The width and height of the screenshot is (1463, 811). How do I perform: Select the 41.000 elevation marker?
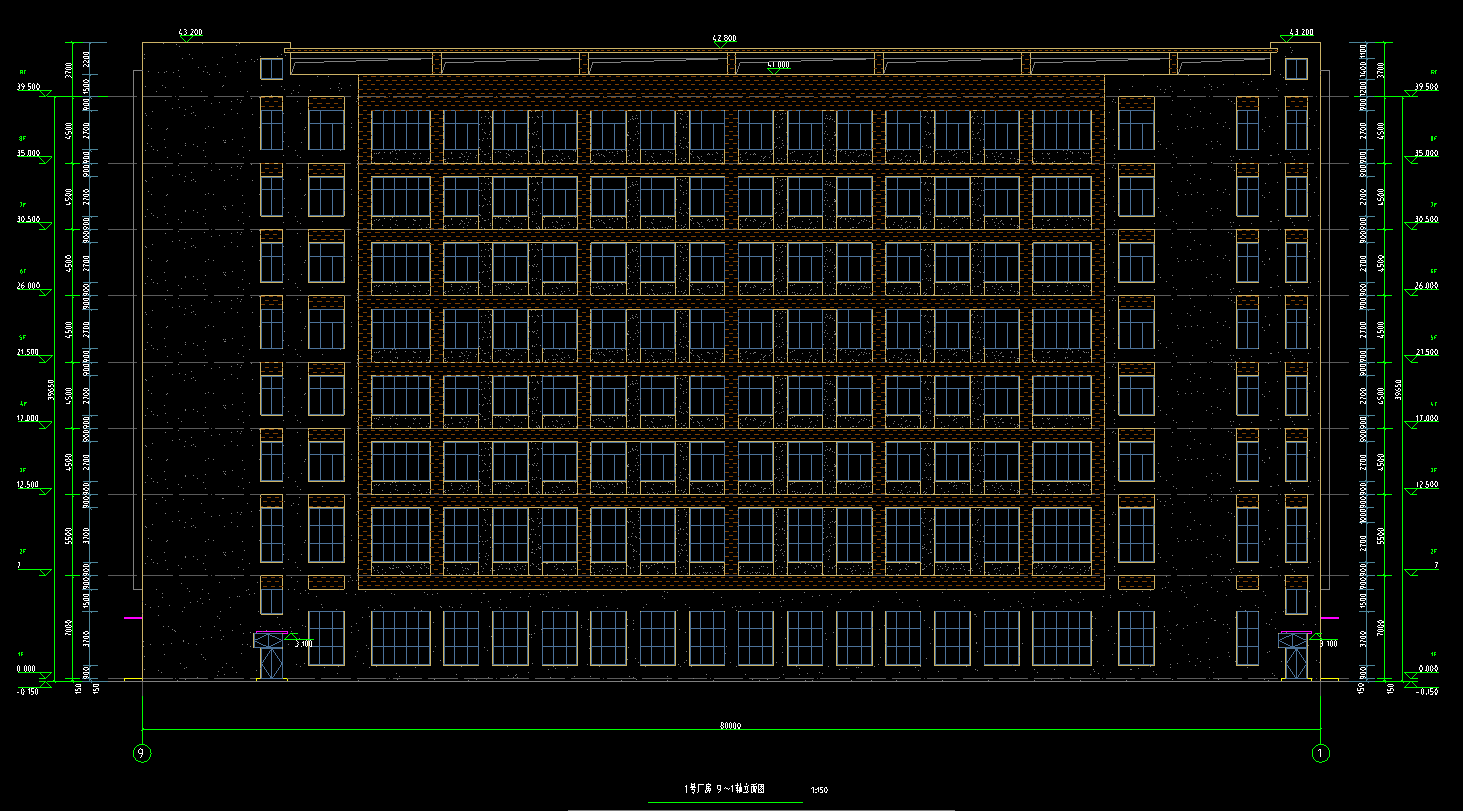click(x=778, y=66)
